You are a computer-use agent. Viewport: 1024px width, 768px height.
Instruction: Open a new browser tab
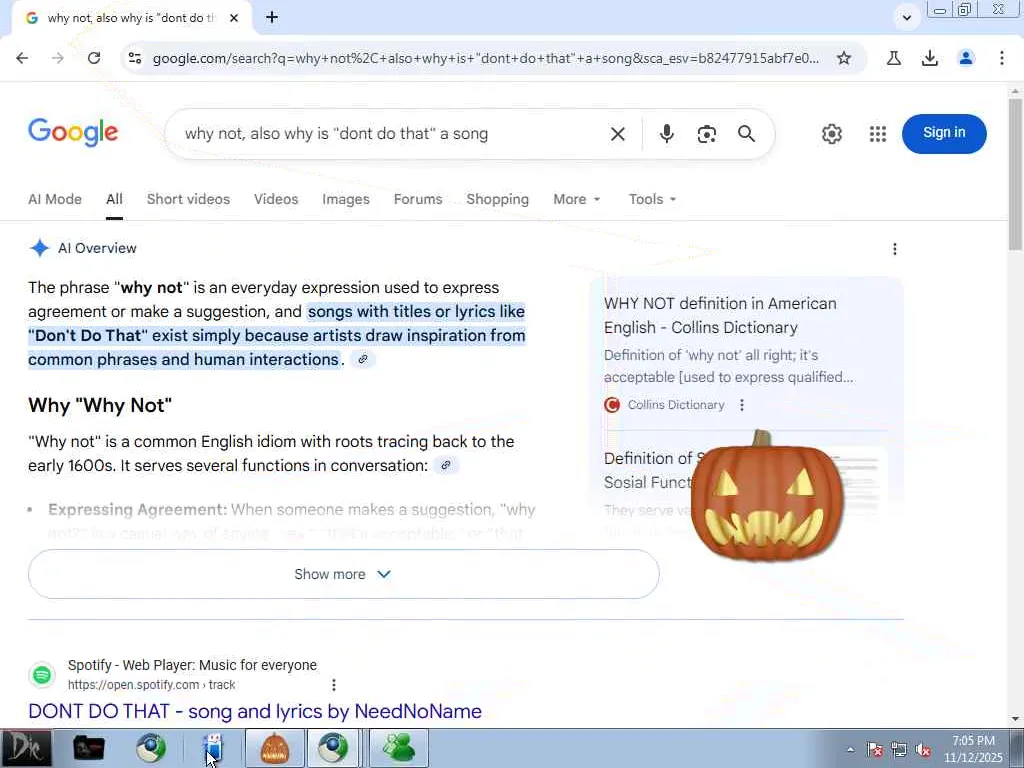pyautogui.click(x=272, y=18)
